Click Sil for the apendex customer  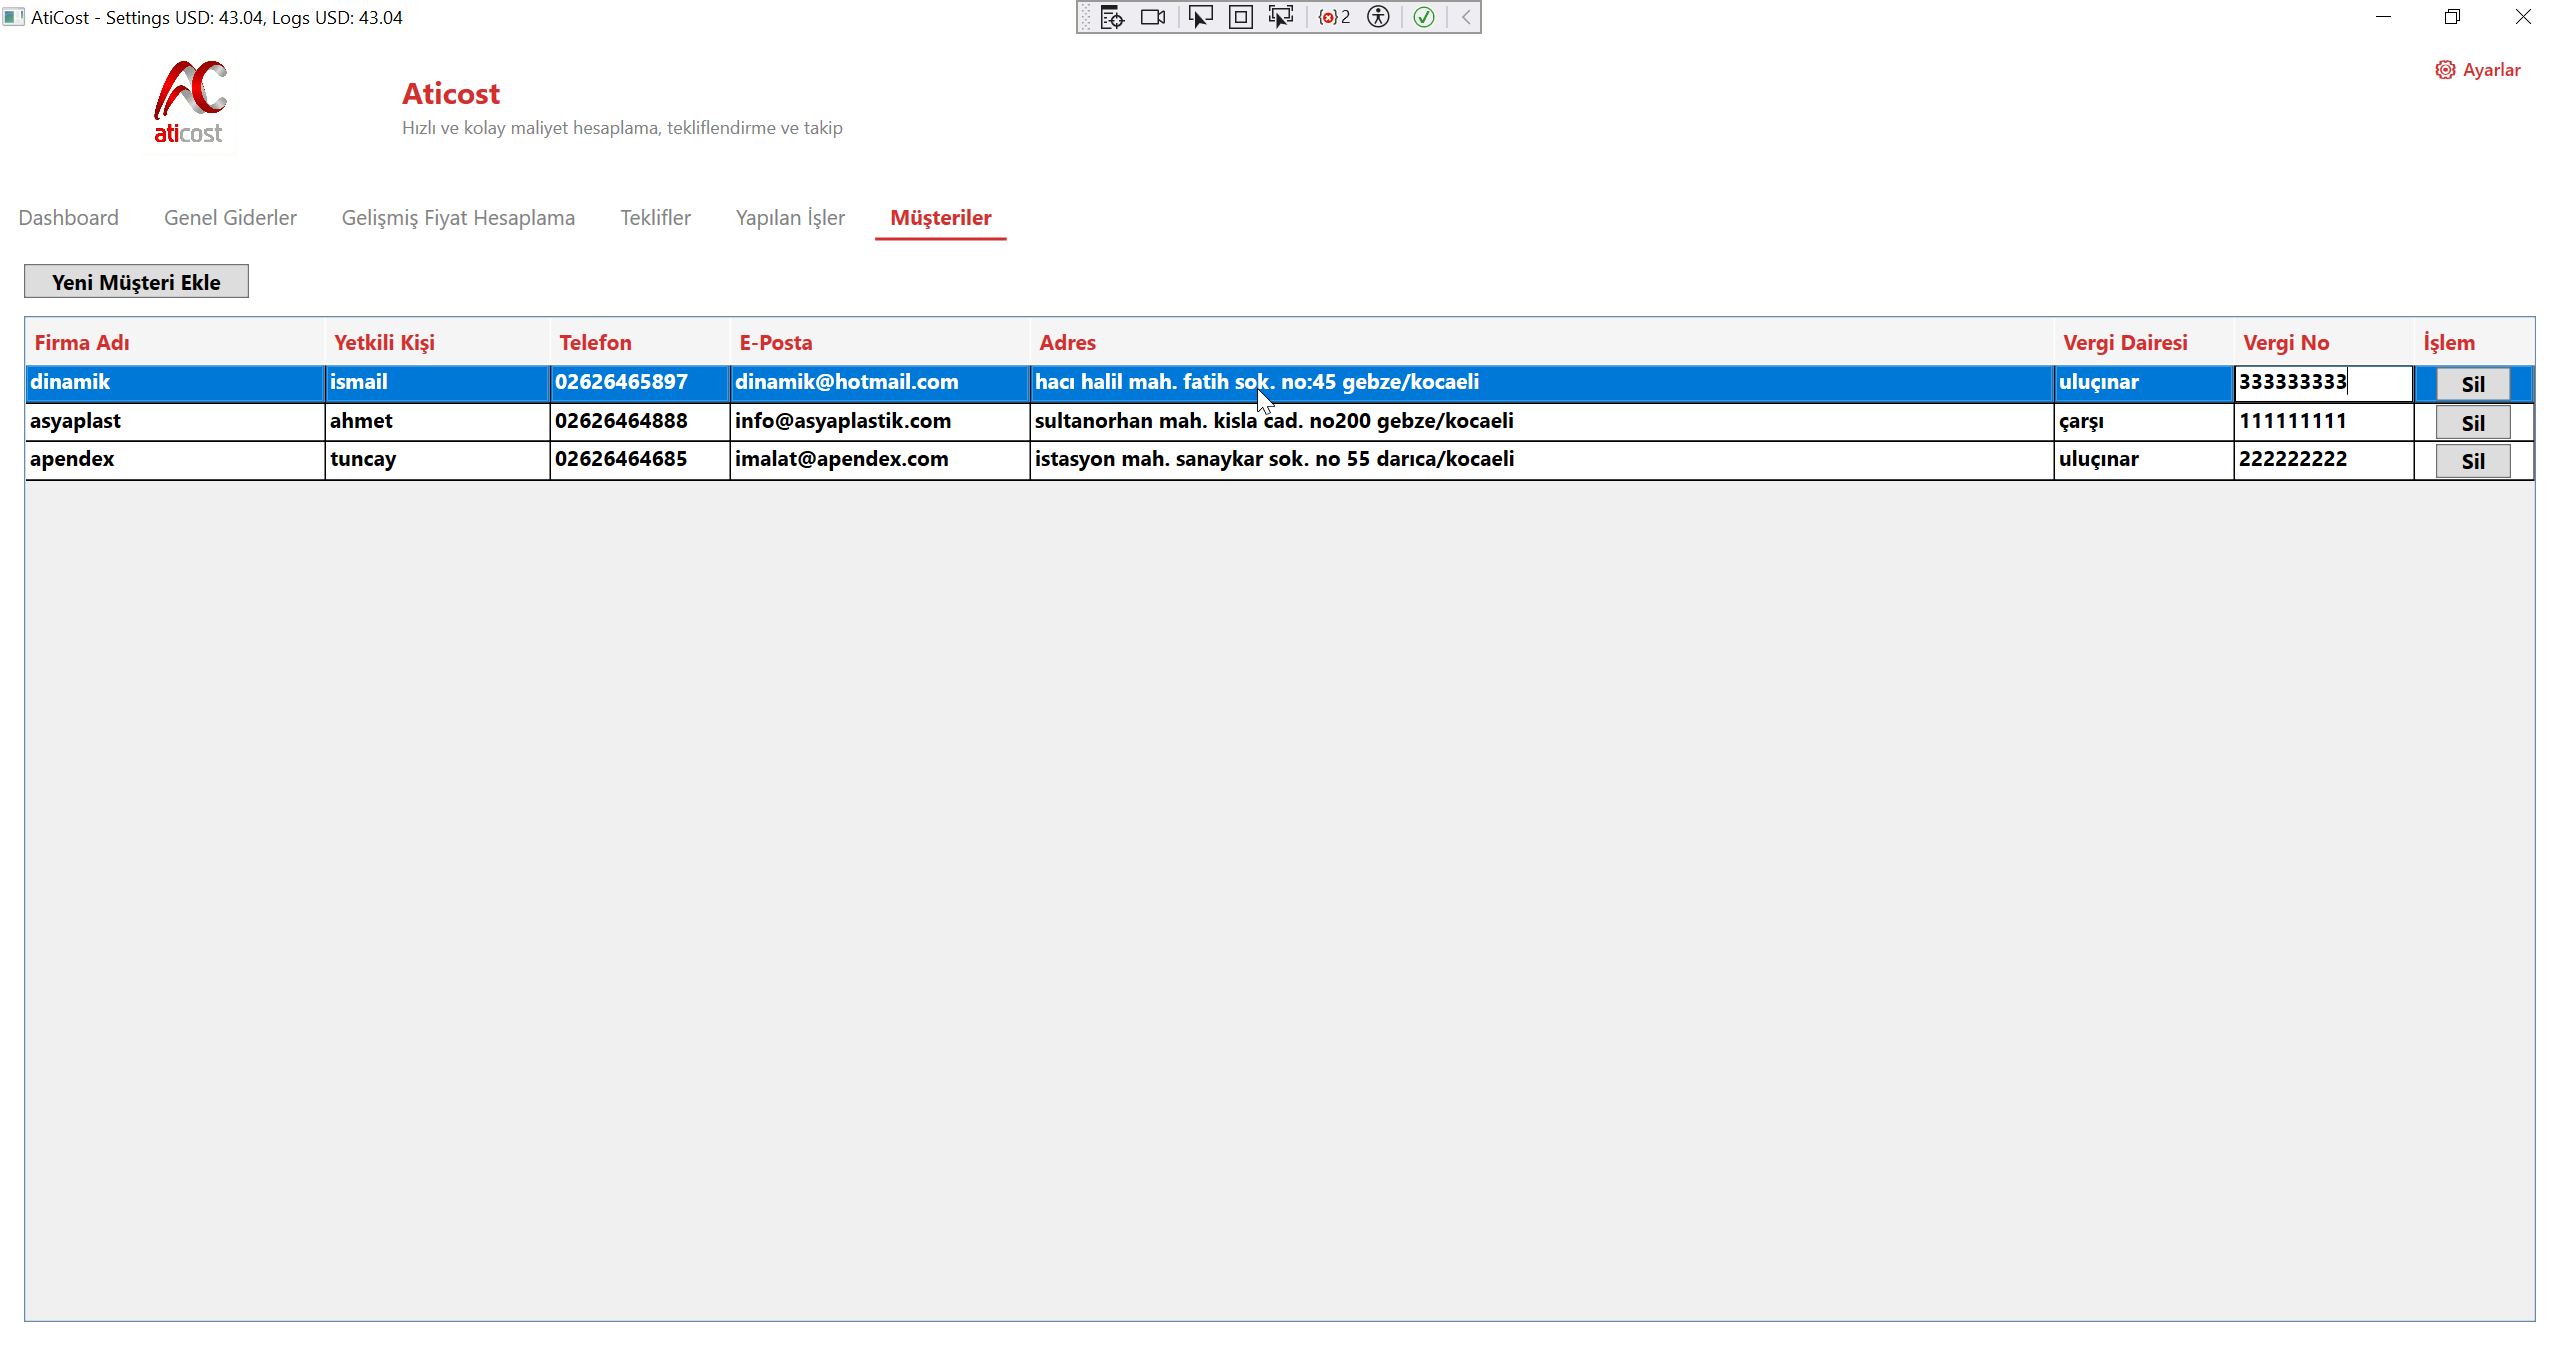coord(2472,461)
